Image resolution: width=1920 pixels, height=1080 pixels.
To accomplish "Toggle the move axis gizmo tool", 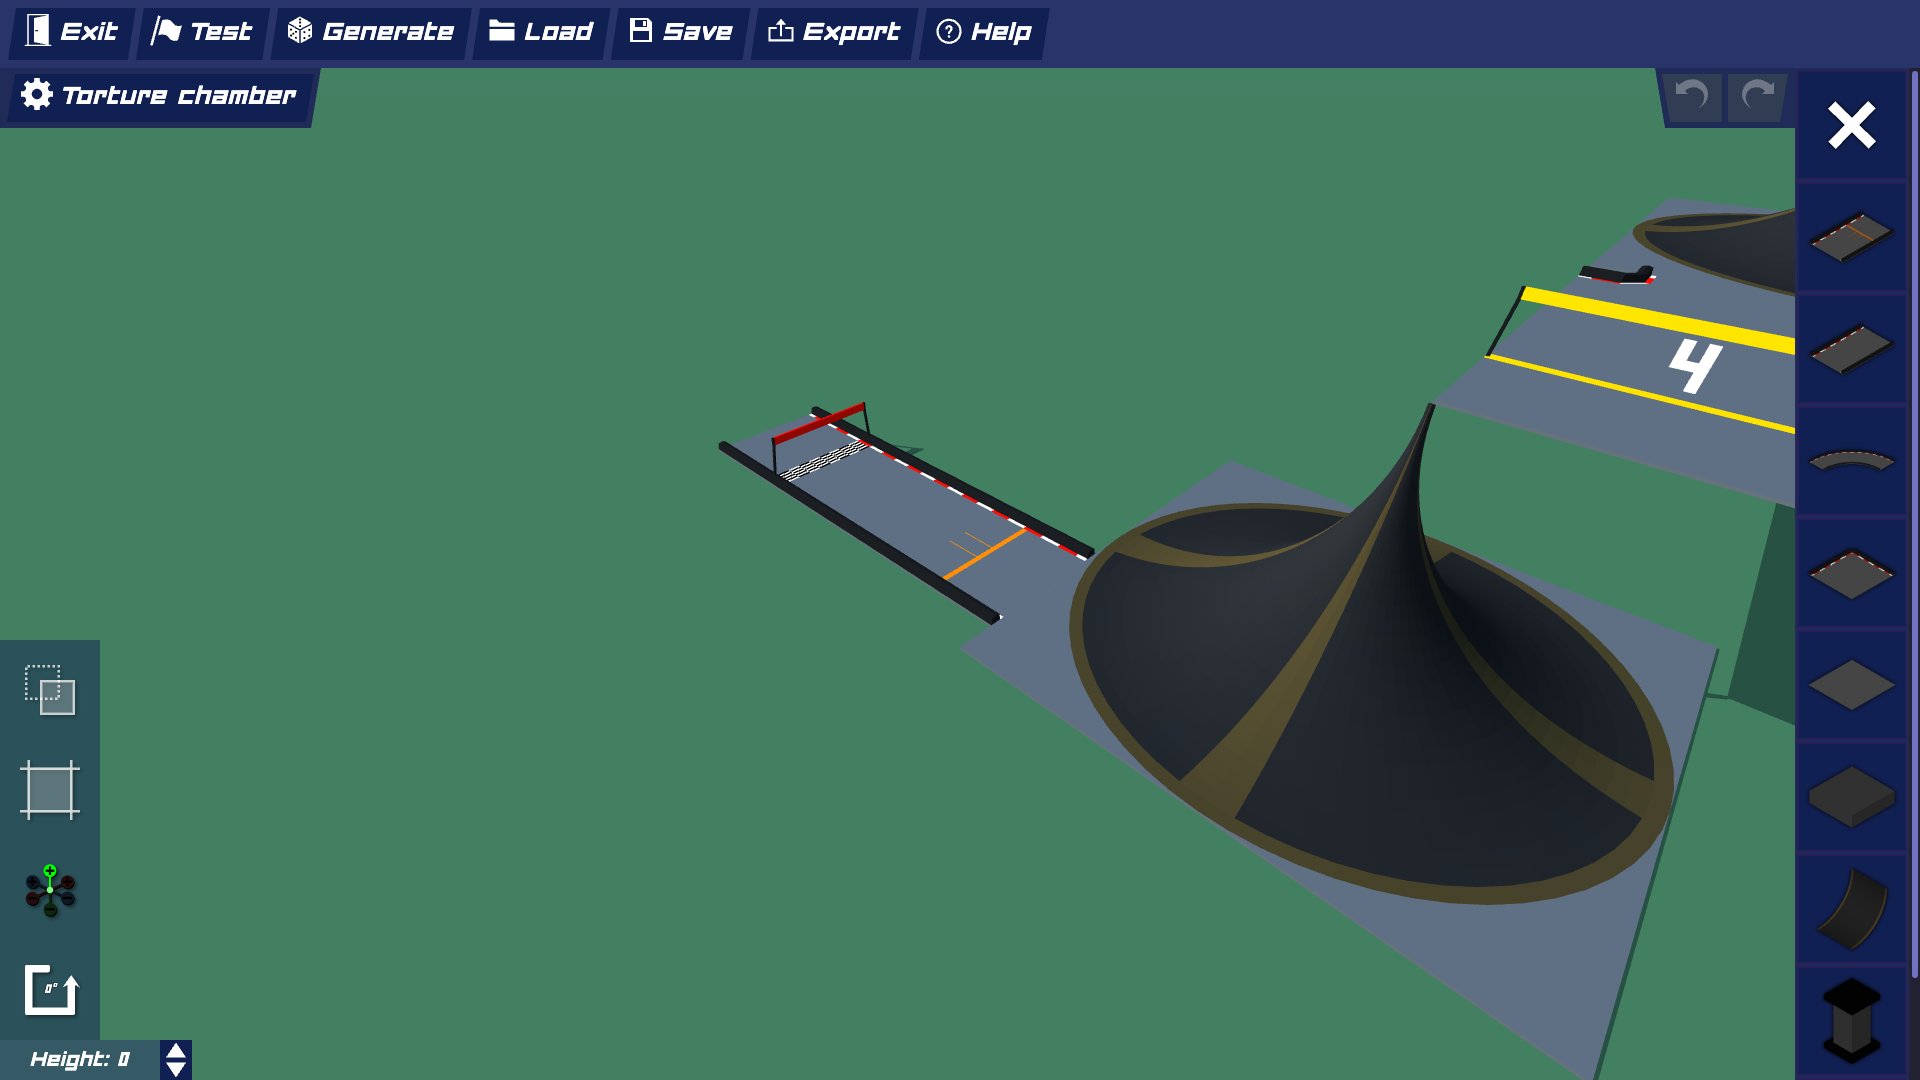I will (x=50, y=890).
